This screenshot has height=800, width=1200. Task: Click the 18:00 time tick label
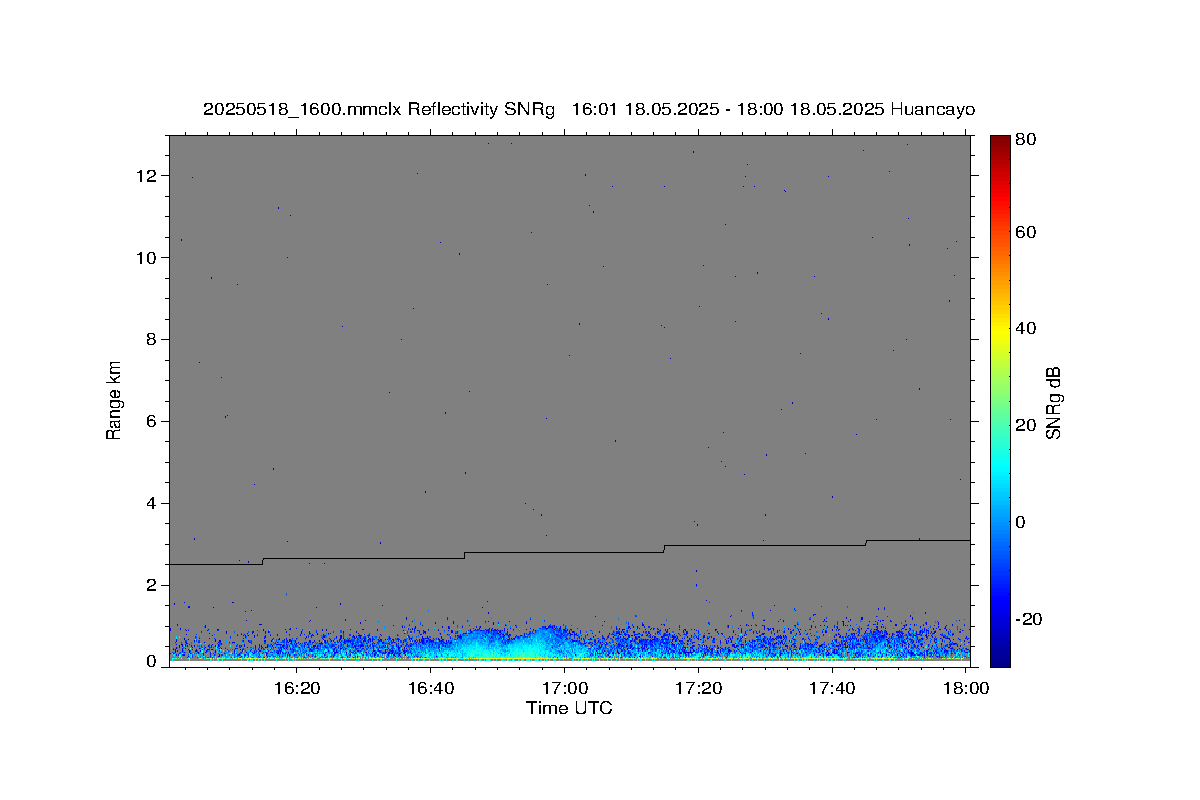click(966, 688)
